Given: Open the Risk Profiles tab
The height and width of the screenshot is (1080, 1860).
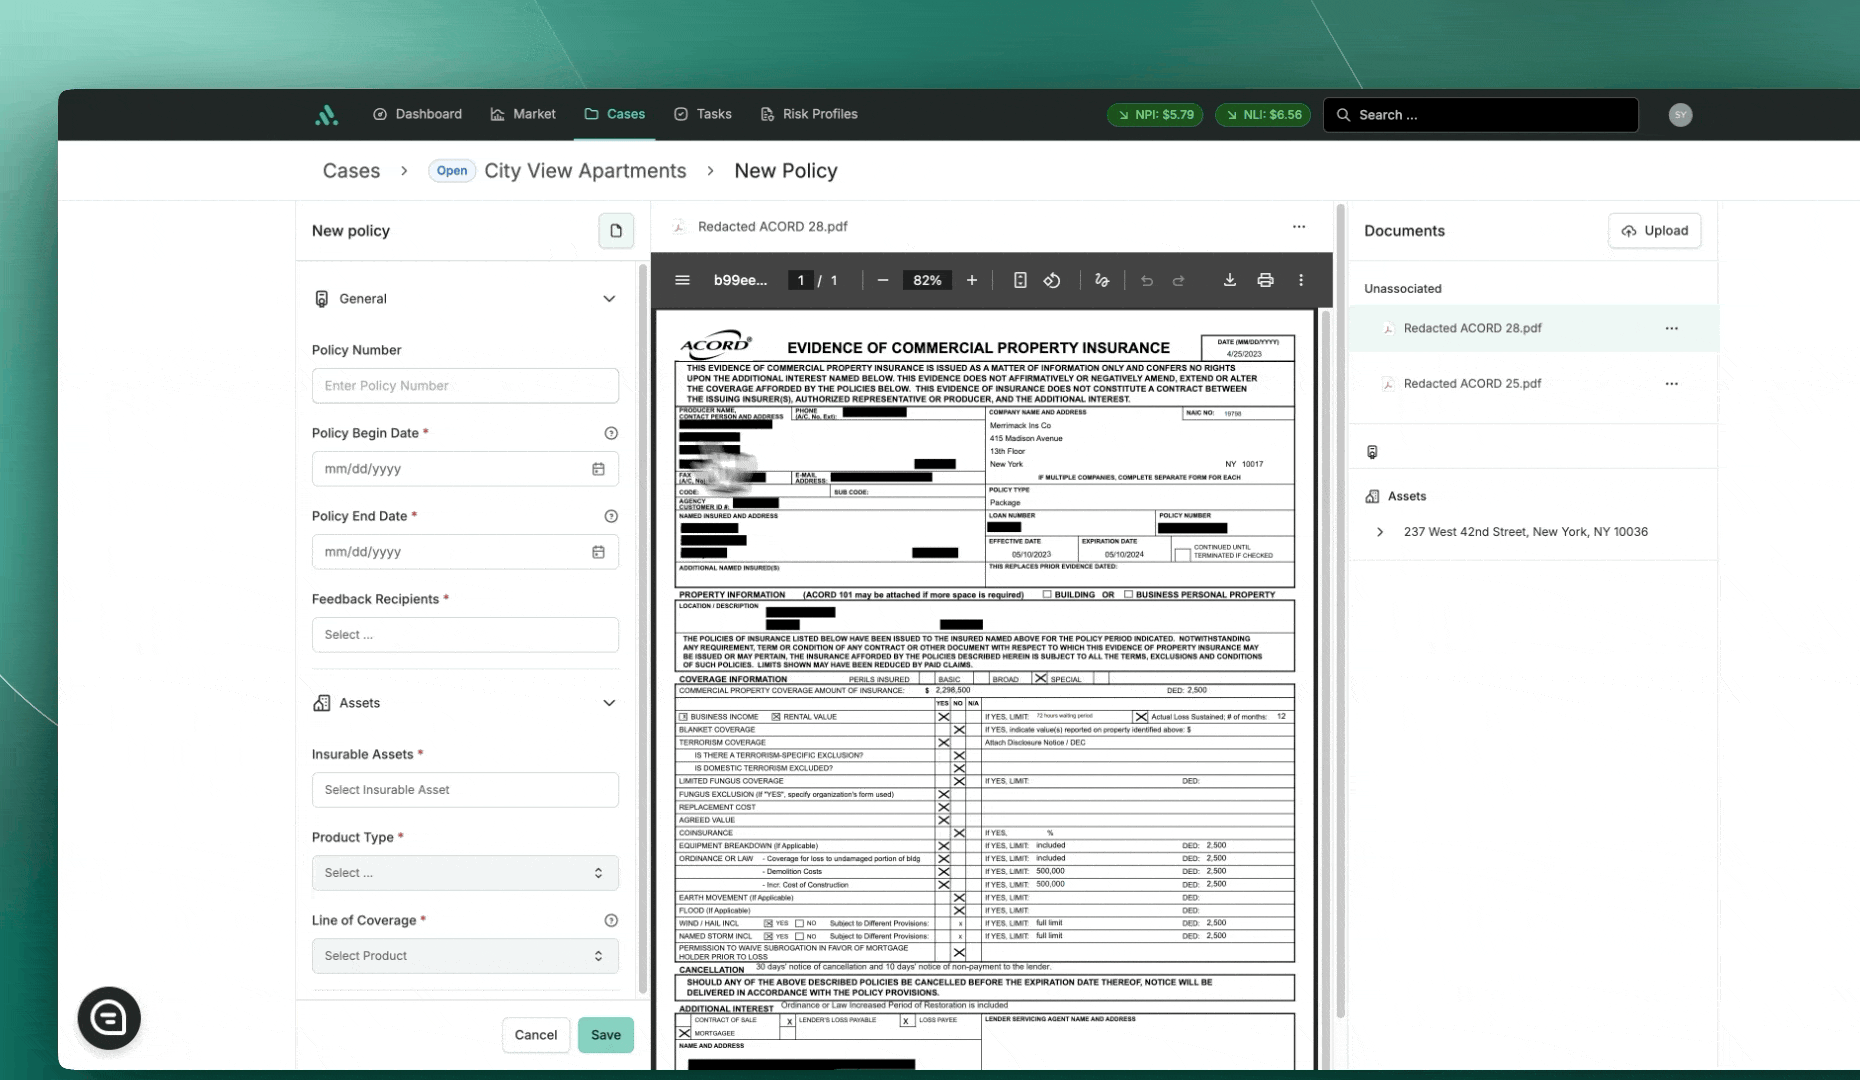Looking at the screenshot, I should (x=809, y=114).
